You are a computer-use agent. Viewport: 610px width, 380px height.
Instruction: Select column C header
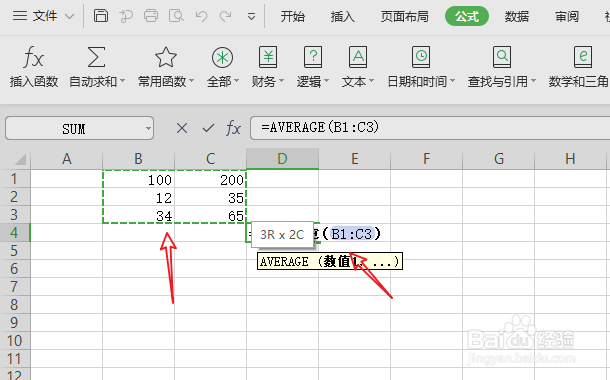pos(210,159)
